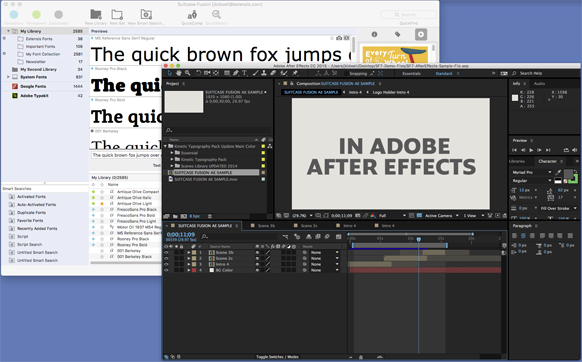Click the snapshot camera icon in composition viewer
582x362 pixels.
357,215
